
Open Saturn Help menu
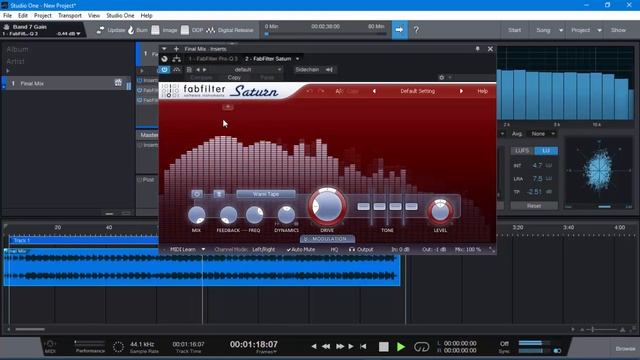pos(482,91)
